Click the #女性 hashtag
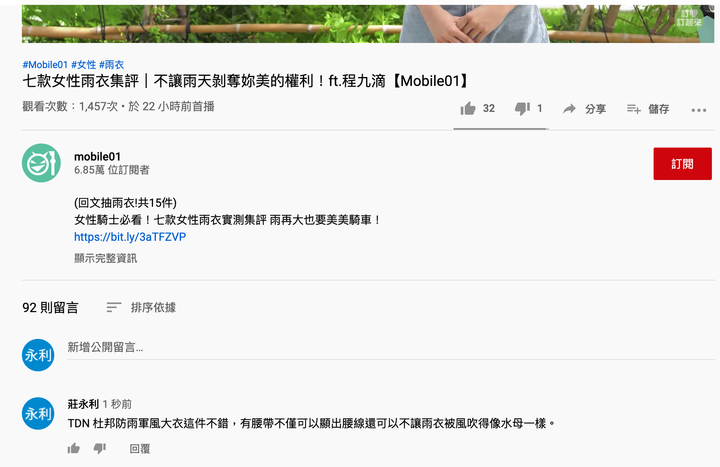The image size is (720, 467). pos(84,65)
